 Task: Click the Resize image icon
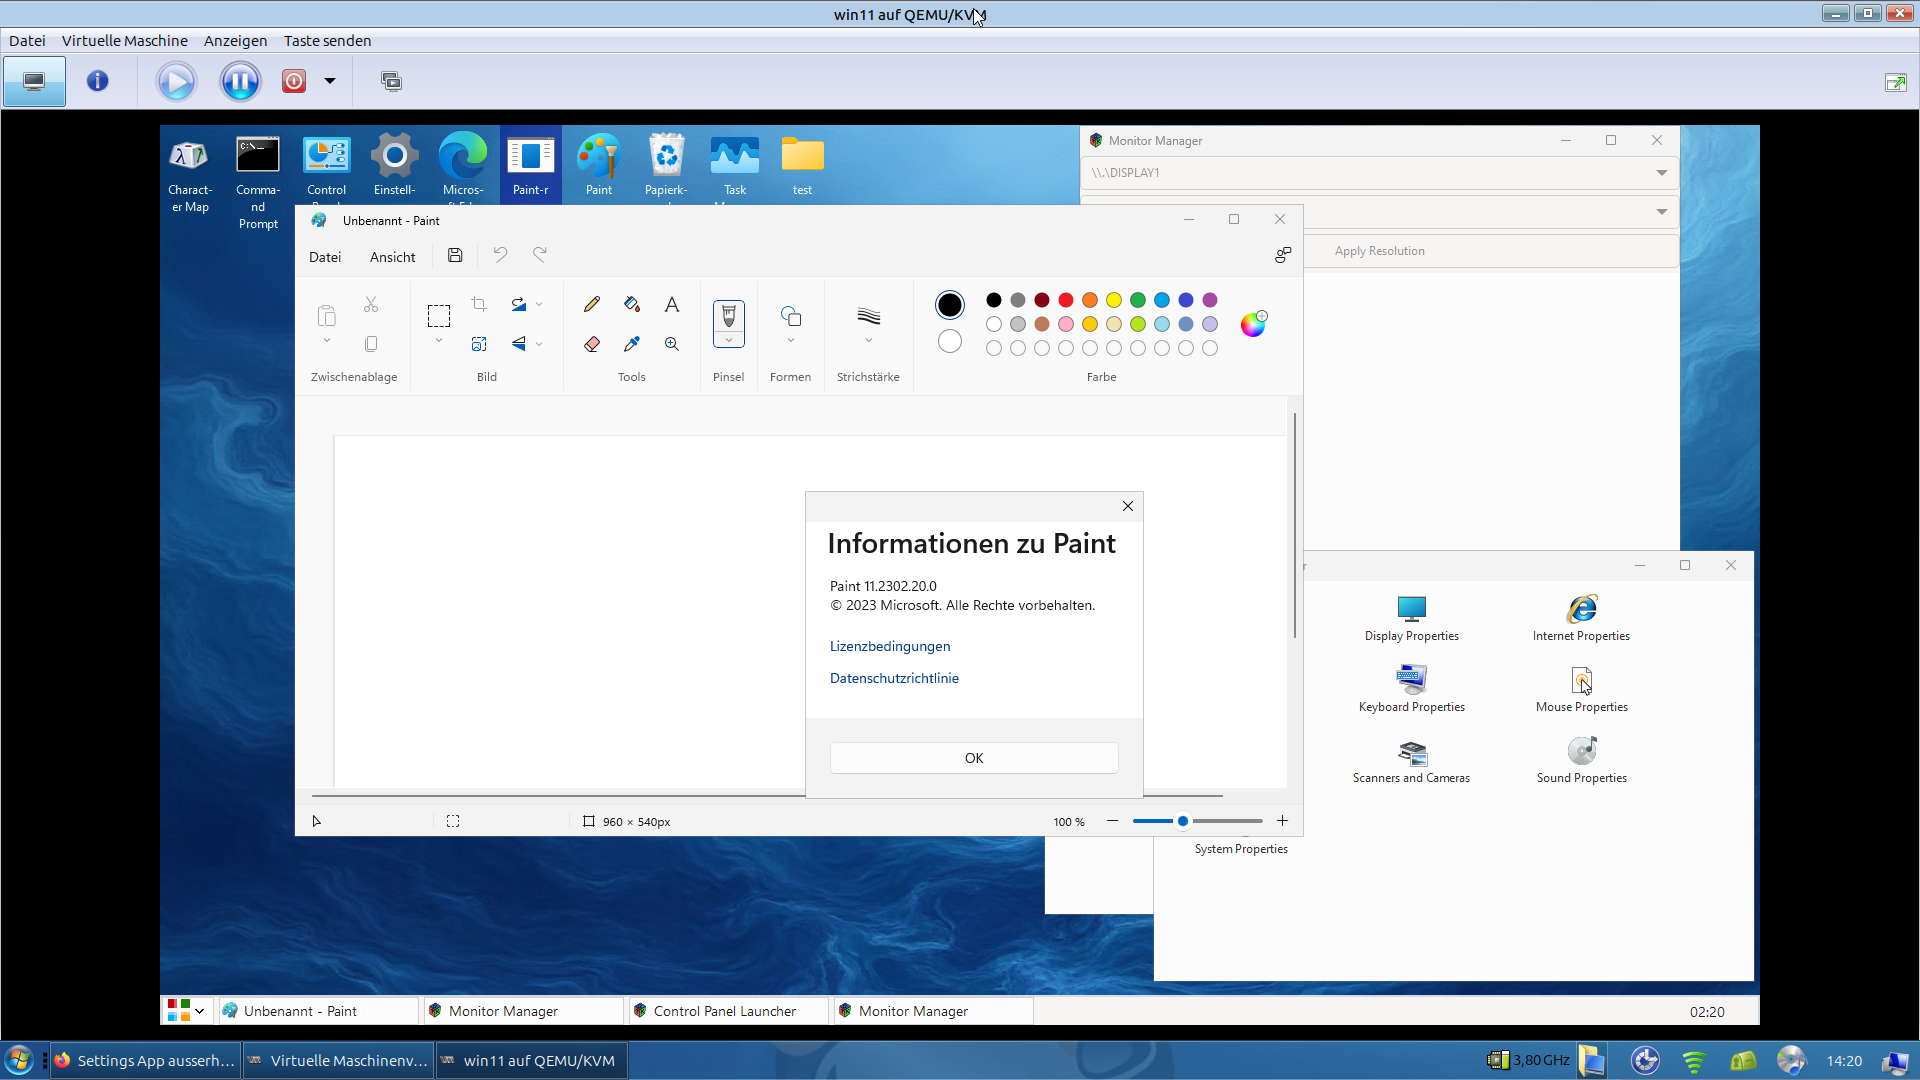tap(479, 344)
